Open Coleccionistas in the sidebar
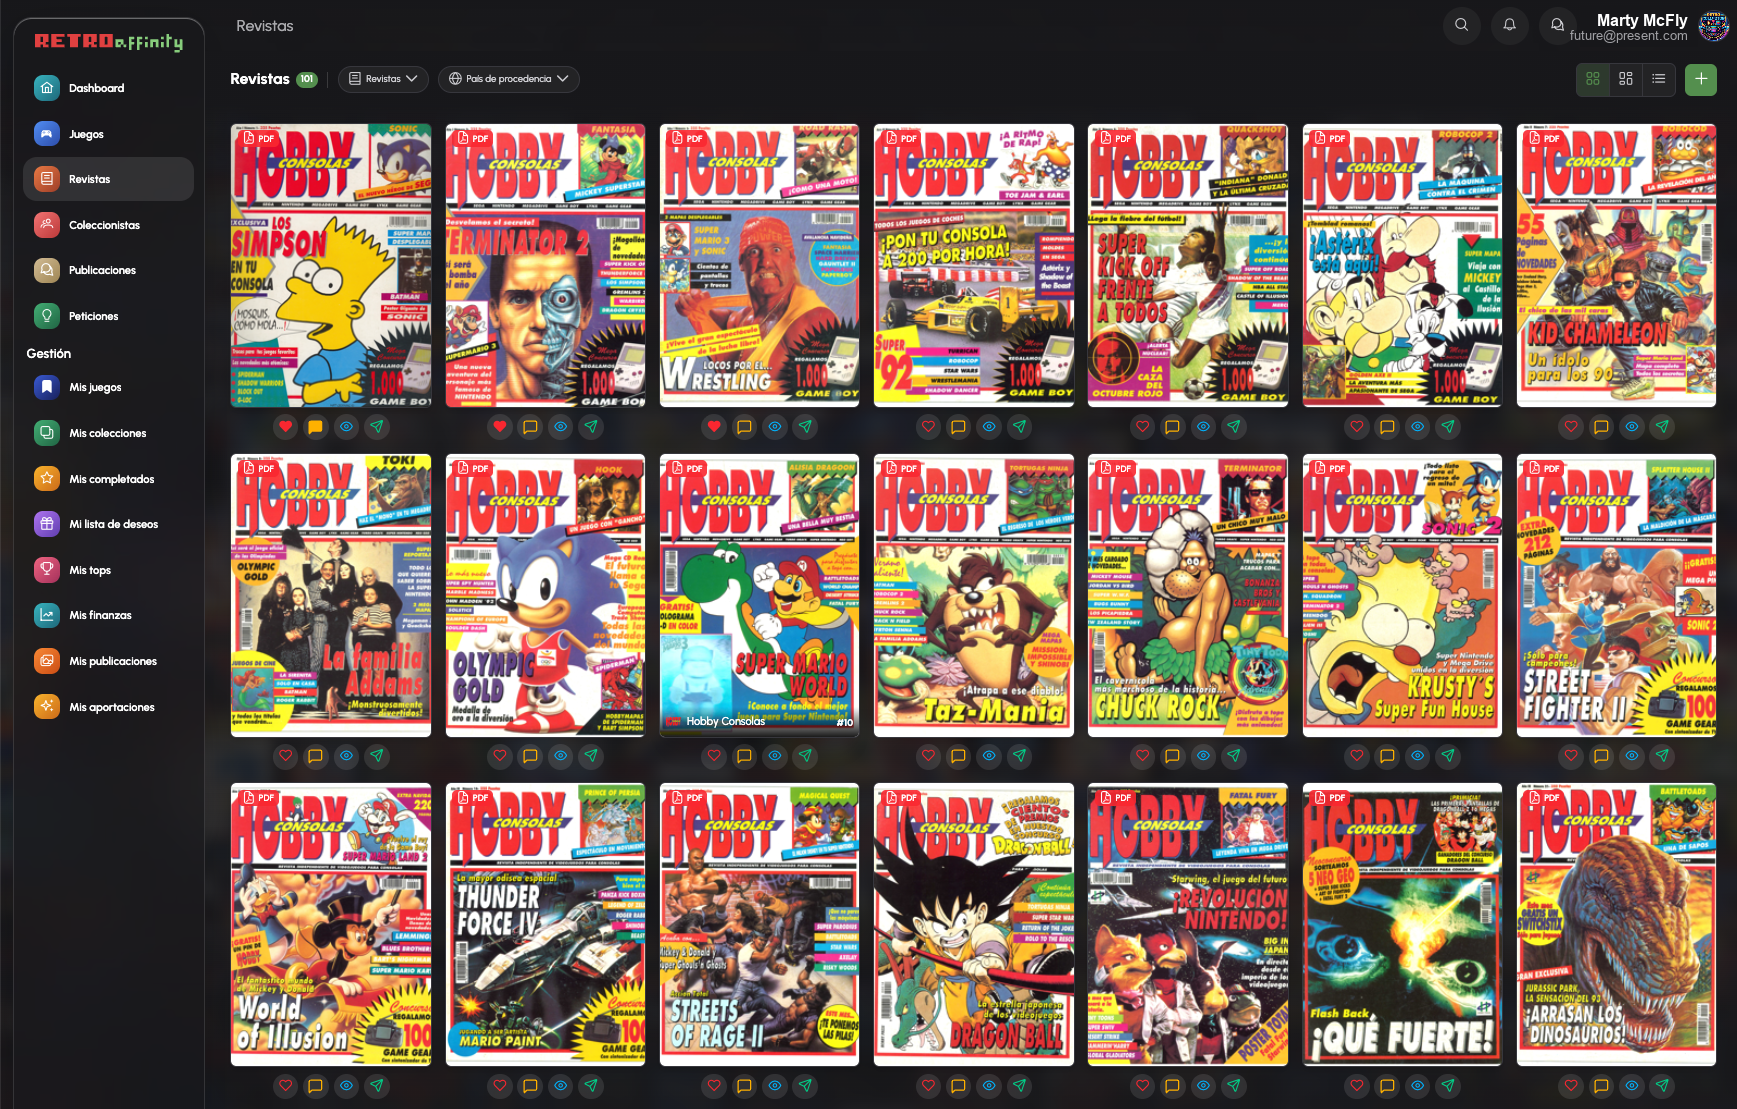The image size is (1737, 1109). [108, 225]
